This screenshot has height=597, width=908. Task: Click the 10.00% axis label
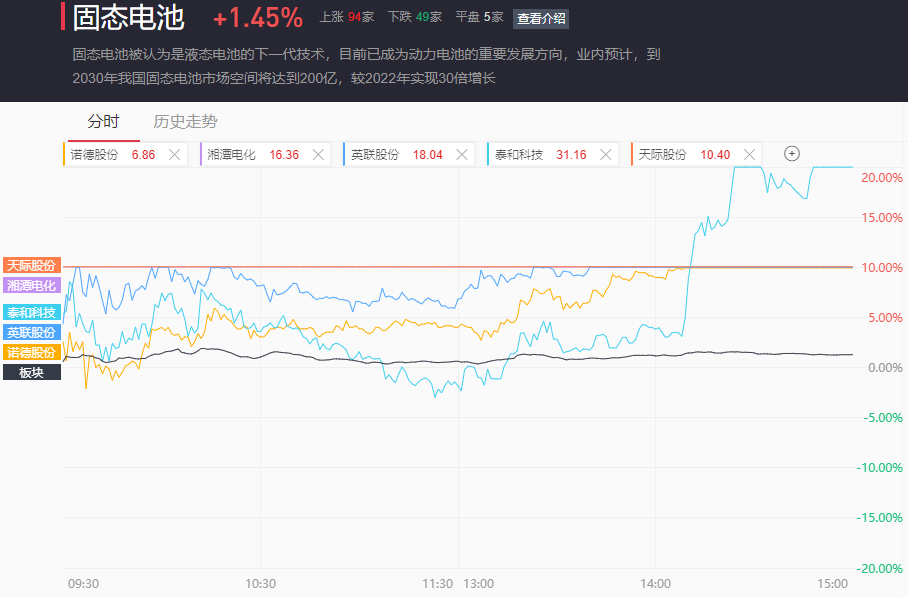click(x=881, y=268)
